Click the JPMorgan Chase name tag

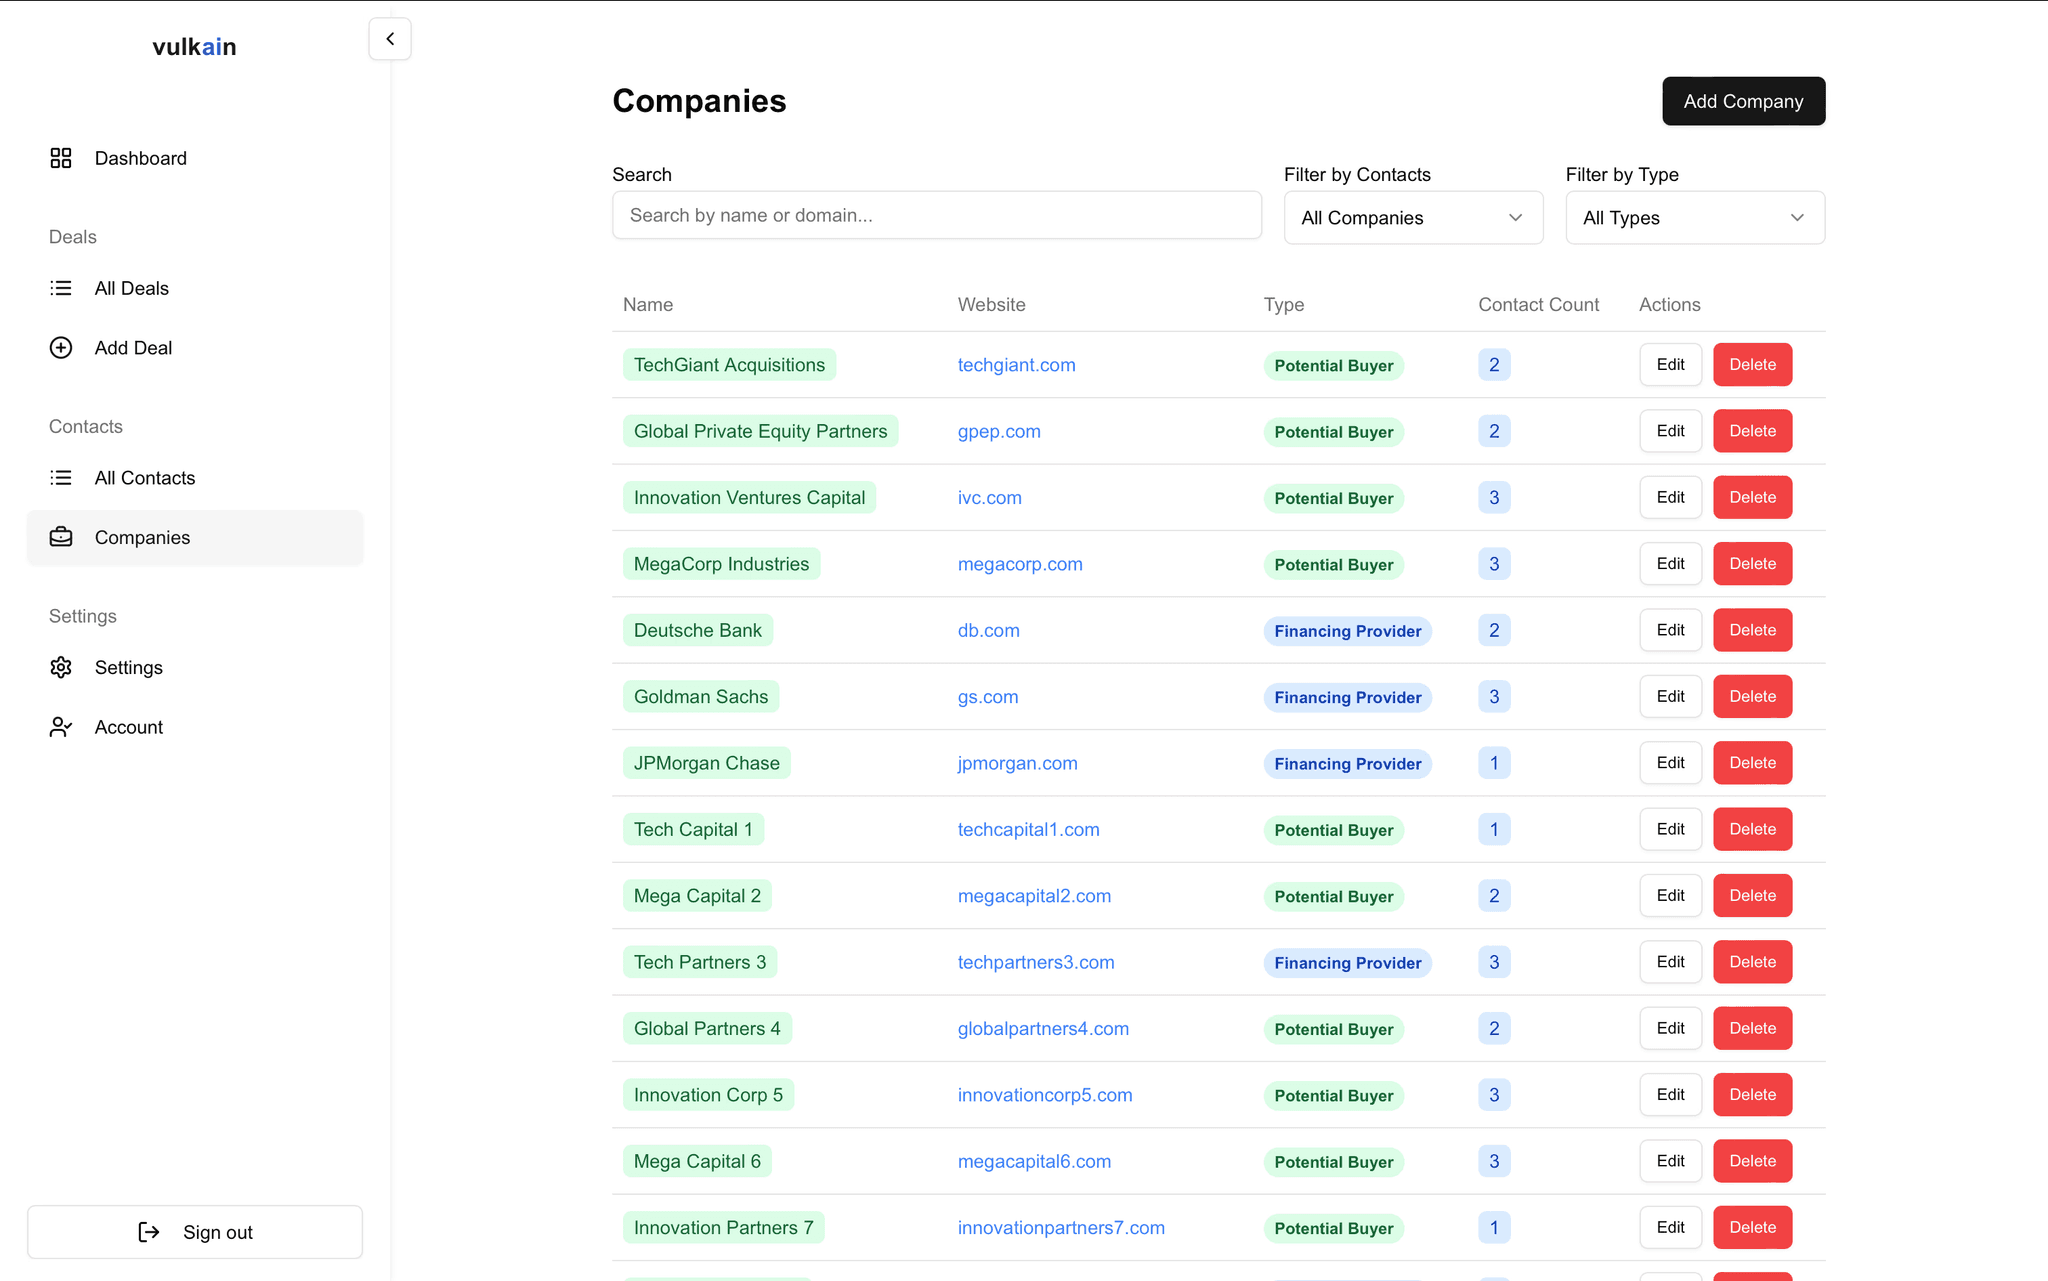pyautogui.click(x=706, y=763)
